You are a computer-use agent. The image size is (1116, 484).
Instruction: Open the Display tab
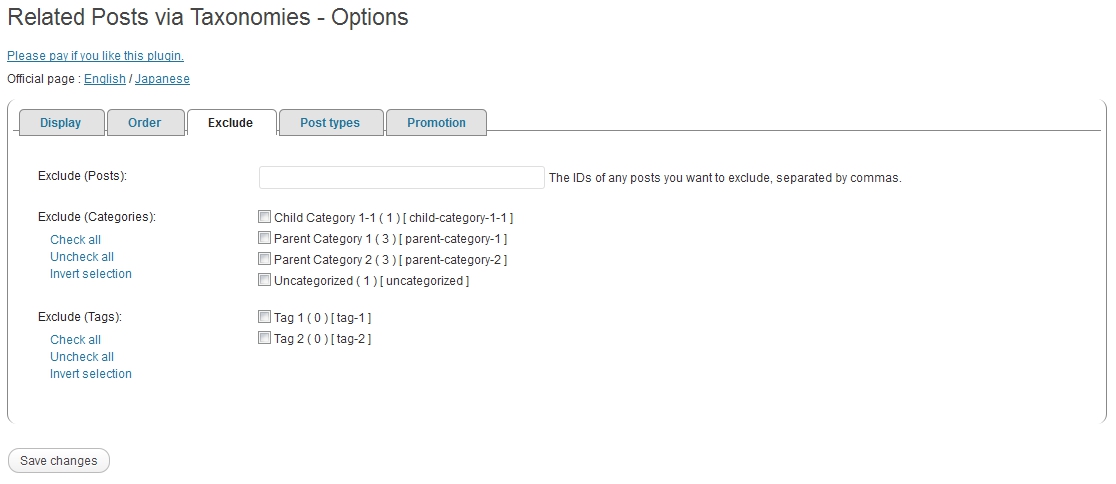60,123
